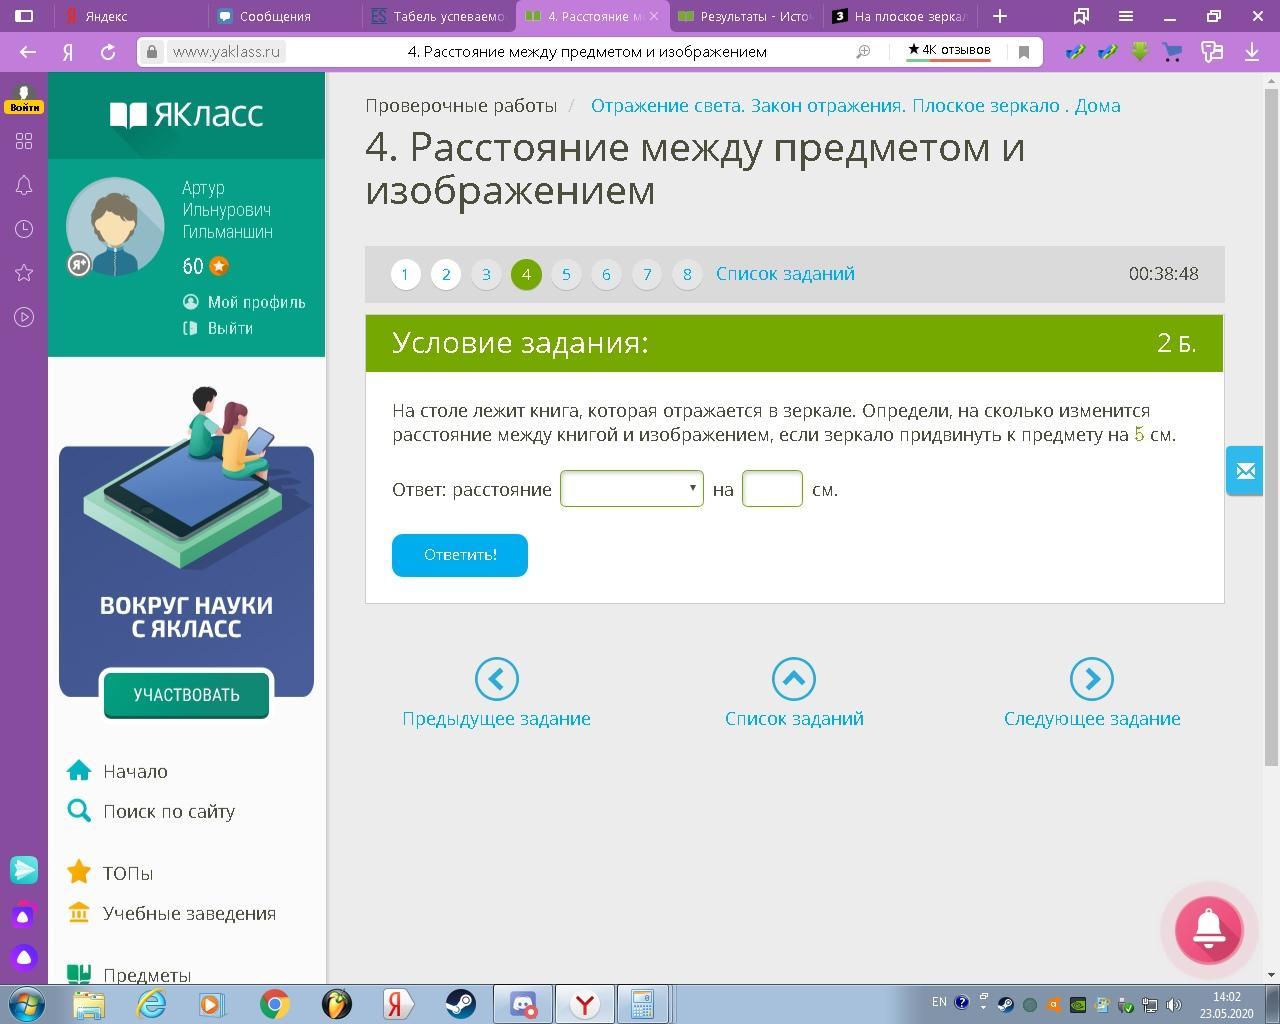Open the Windows Start menu
This screenshot has width=1280, height=1024.
pyautogui.click(x=27, y=1003)
